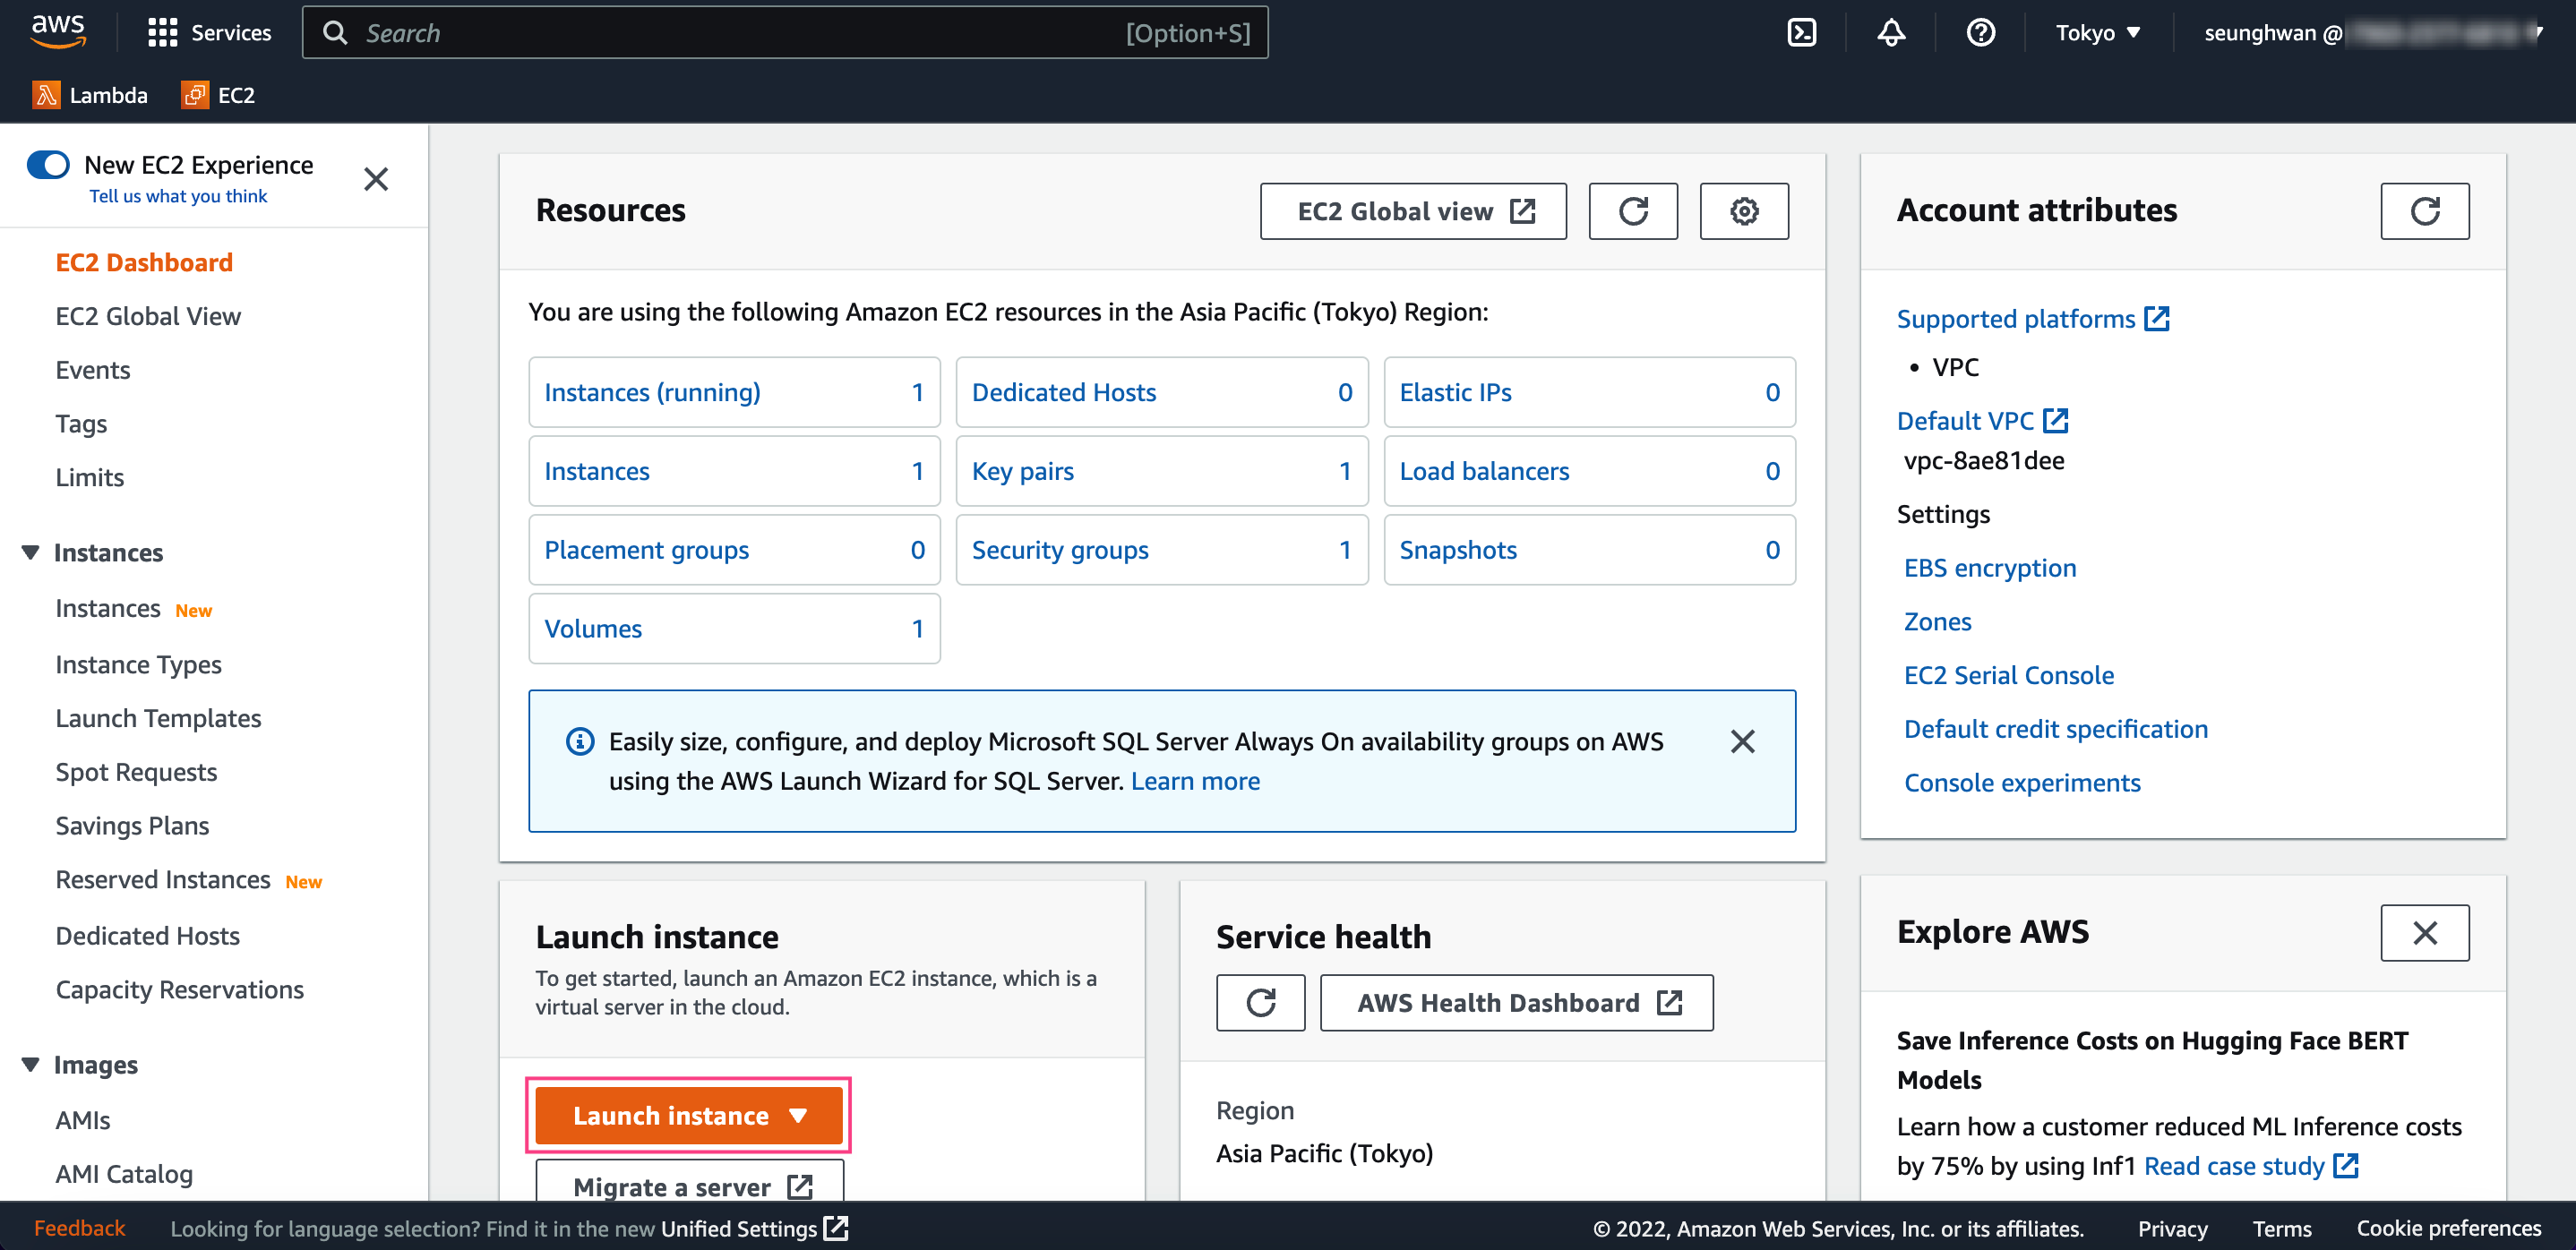2576x1250 pixels.
Task: Open Launch Templates in the sidebar
Action: 158,718
